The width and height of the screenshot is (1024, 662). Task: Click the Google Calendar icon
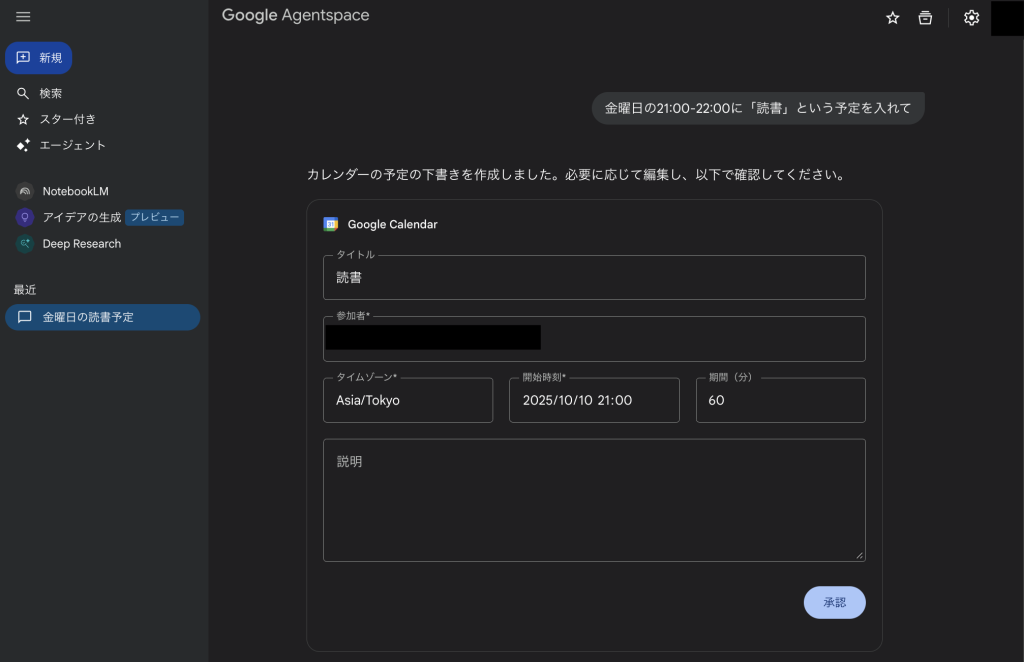click(331, 224)
